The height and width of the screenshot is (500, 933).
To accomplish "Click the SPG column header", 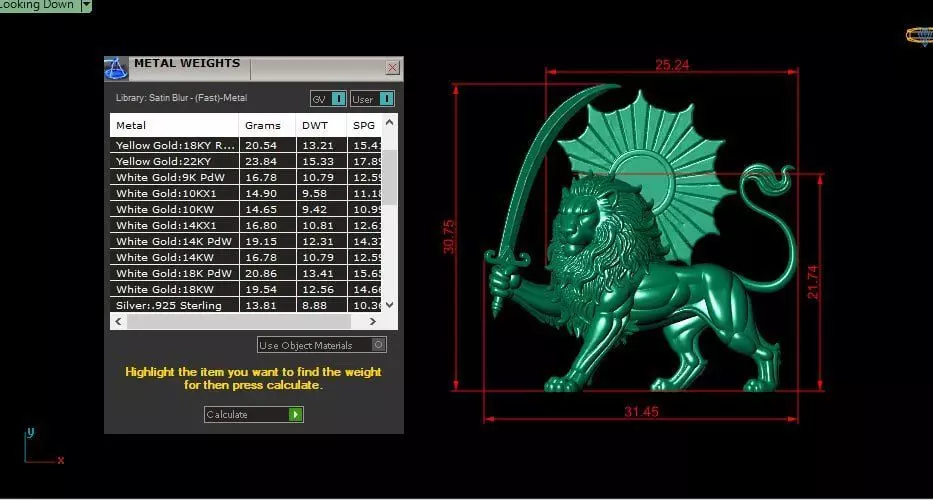I will click(364, 125).
